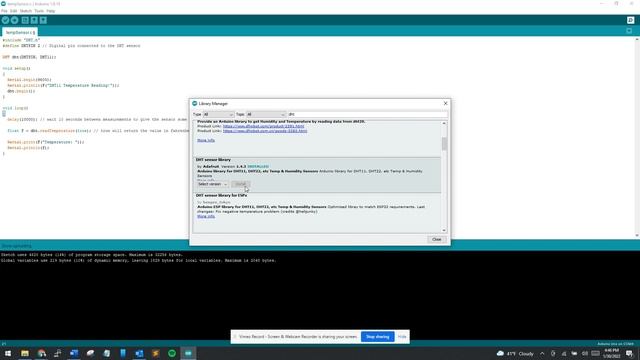Open the first Type dropdown in Library Manager

(218, 115)
